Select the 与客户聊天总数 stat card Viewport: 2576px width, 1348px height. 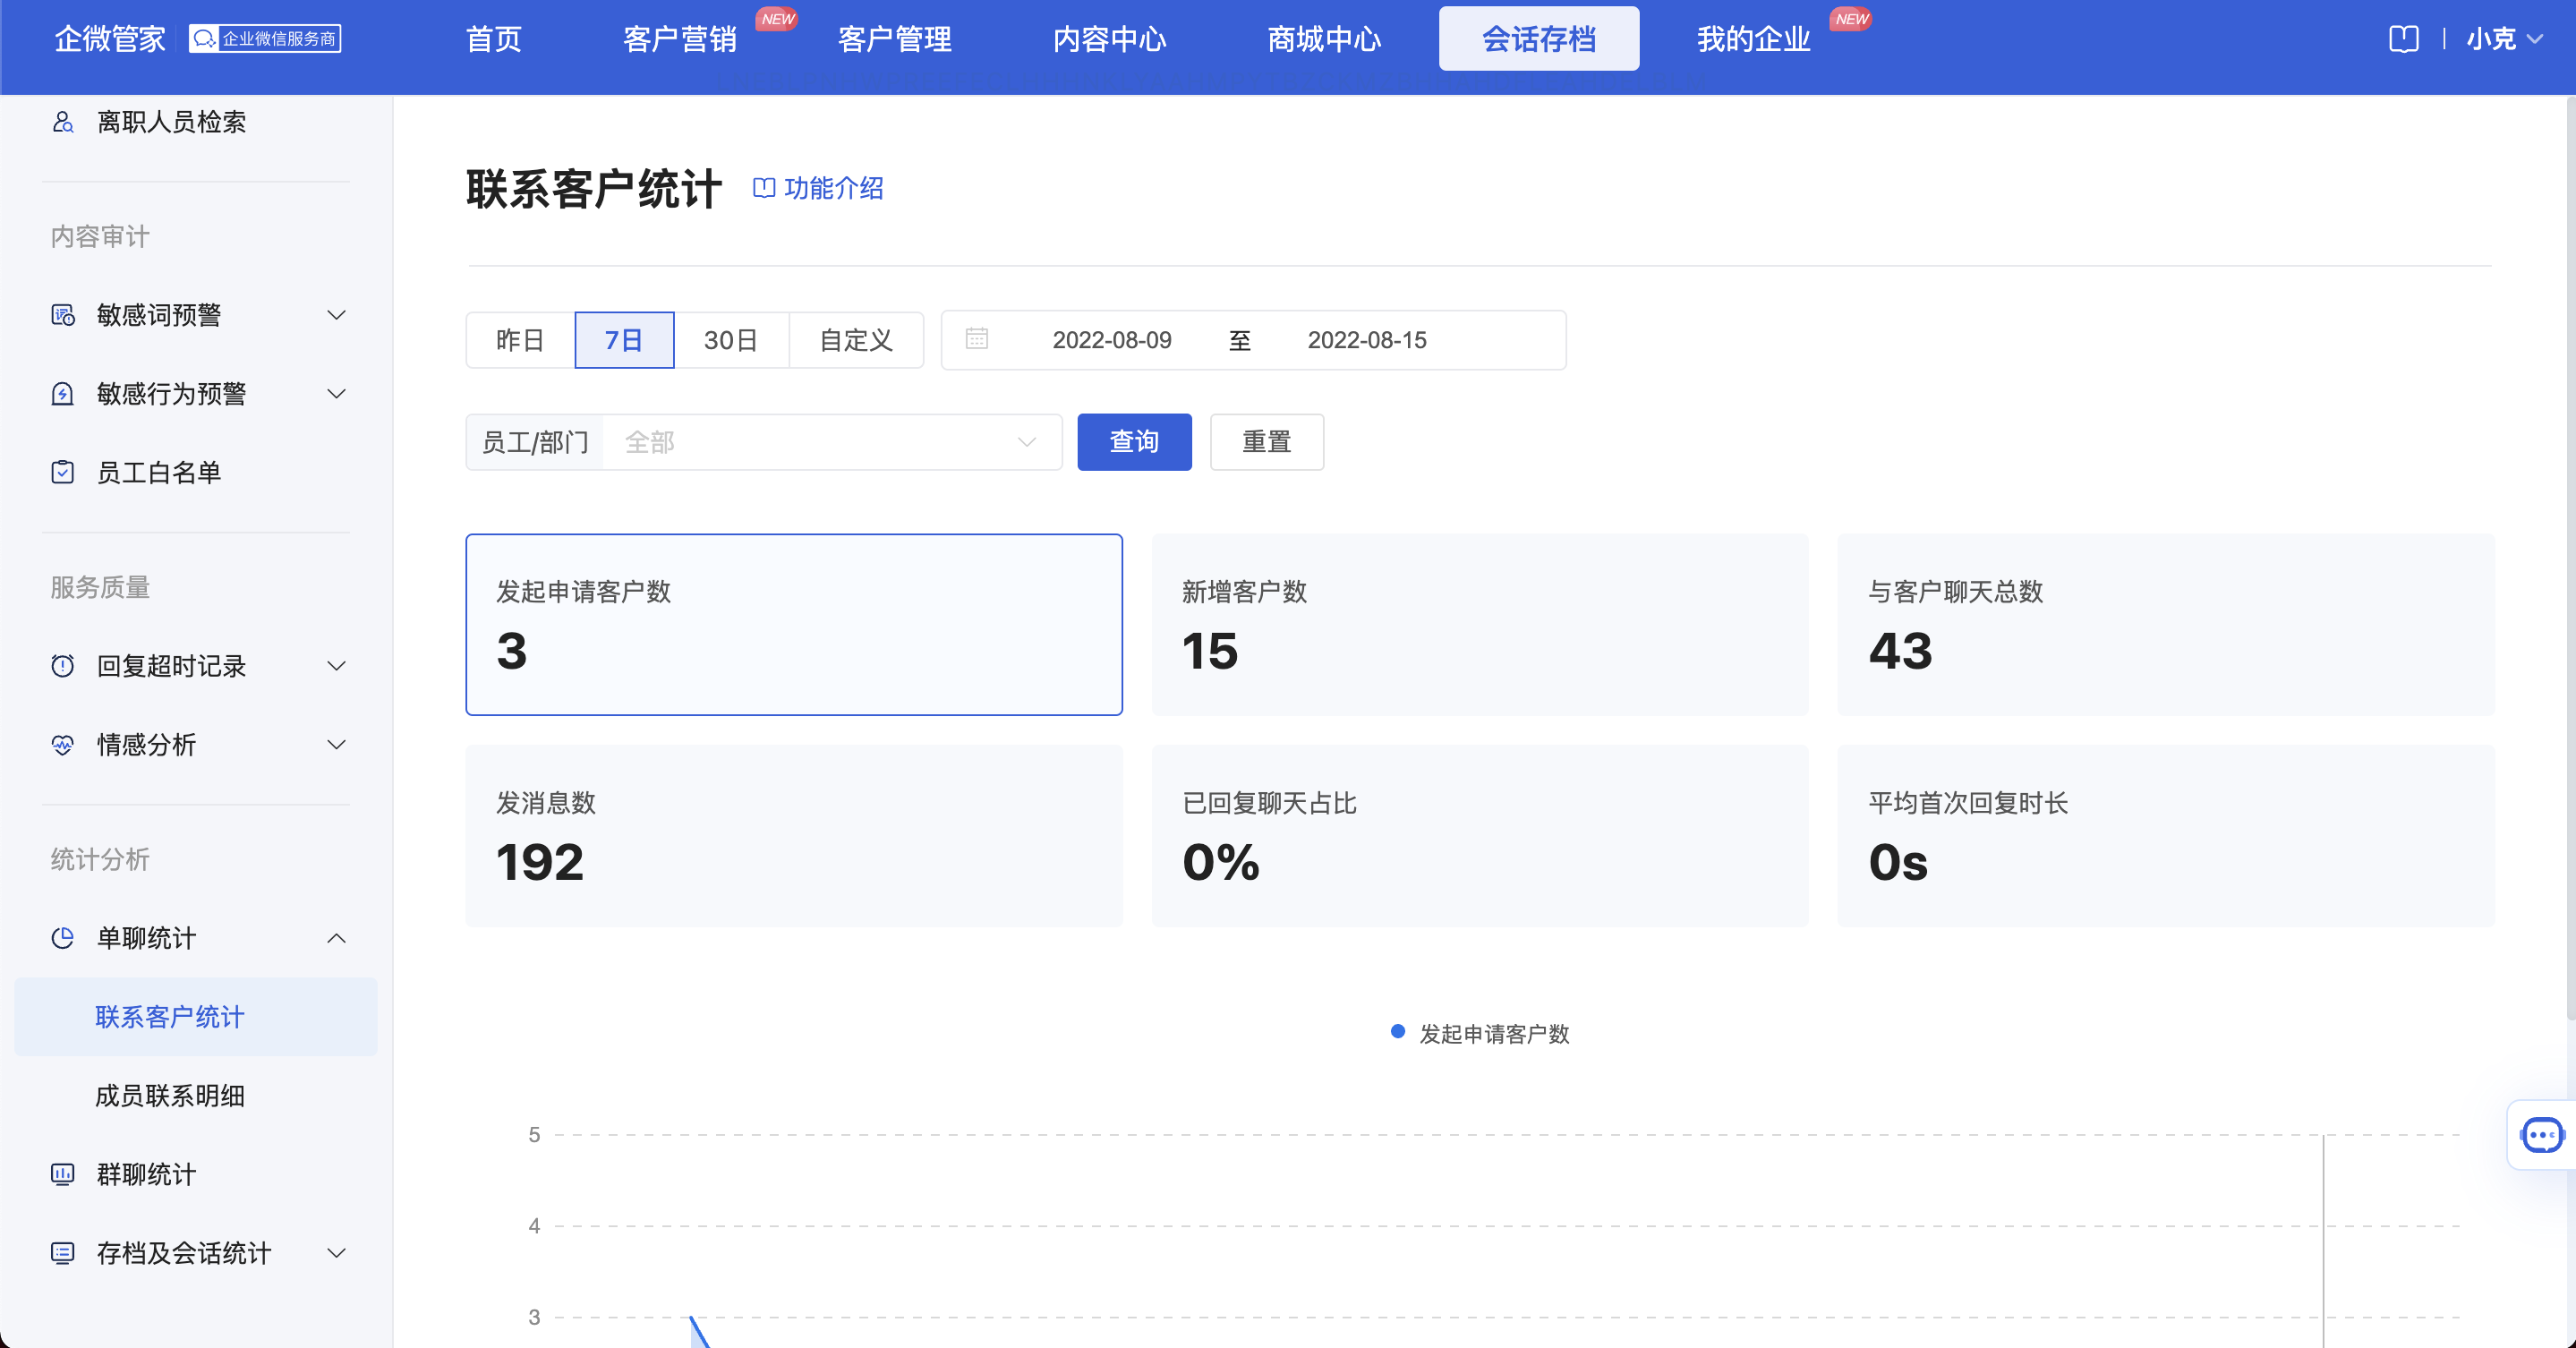(x=2166, y=624)
